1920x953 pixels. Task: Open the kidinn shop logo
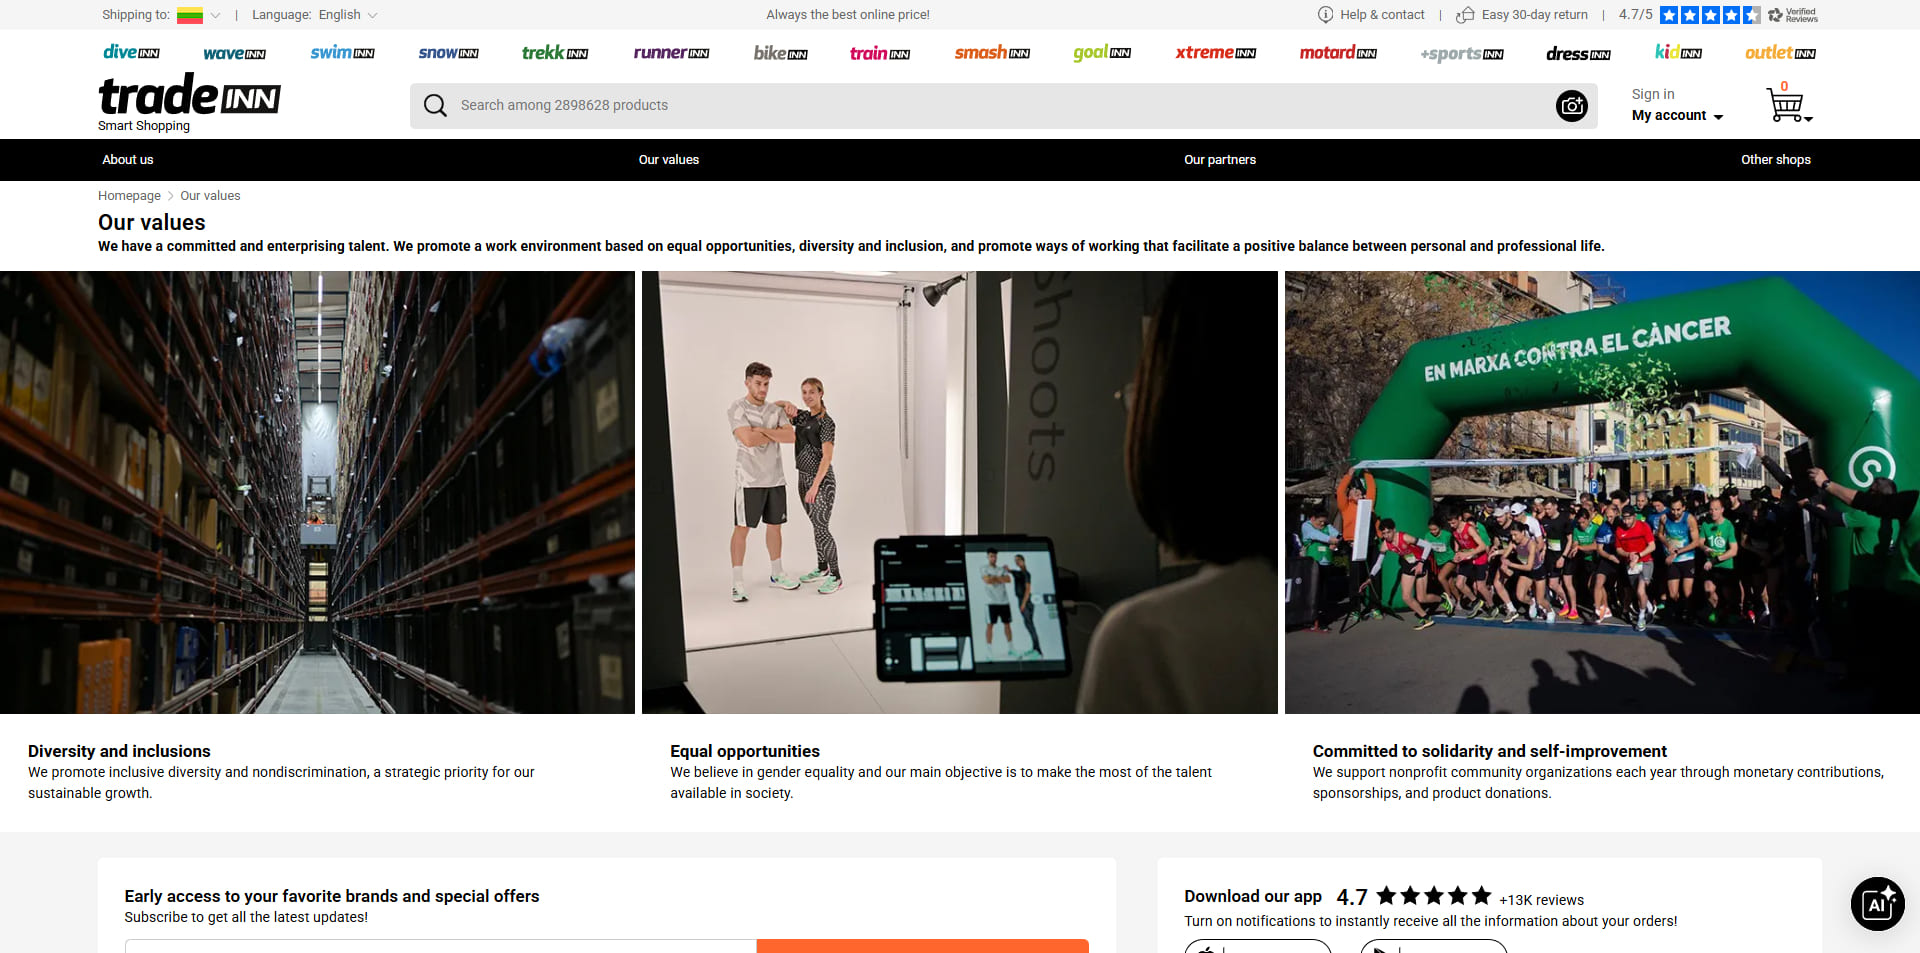coord(1678,52)
